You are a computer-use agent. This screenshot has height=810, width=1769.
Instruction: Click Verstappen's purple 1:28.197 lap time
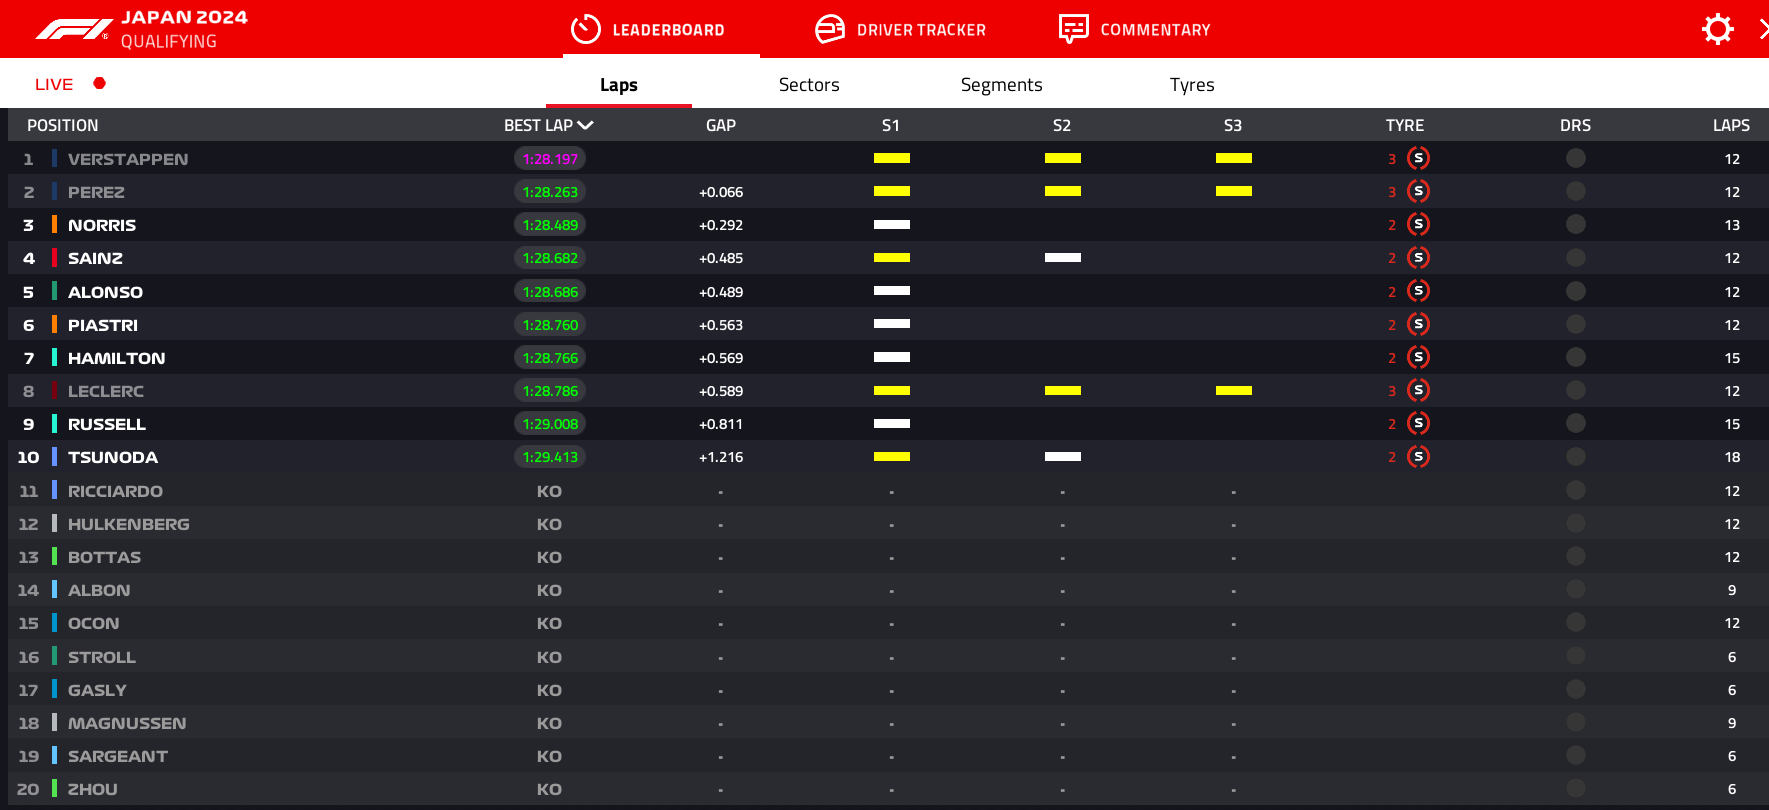(x=550, y=158)
